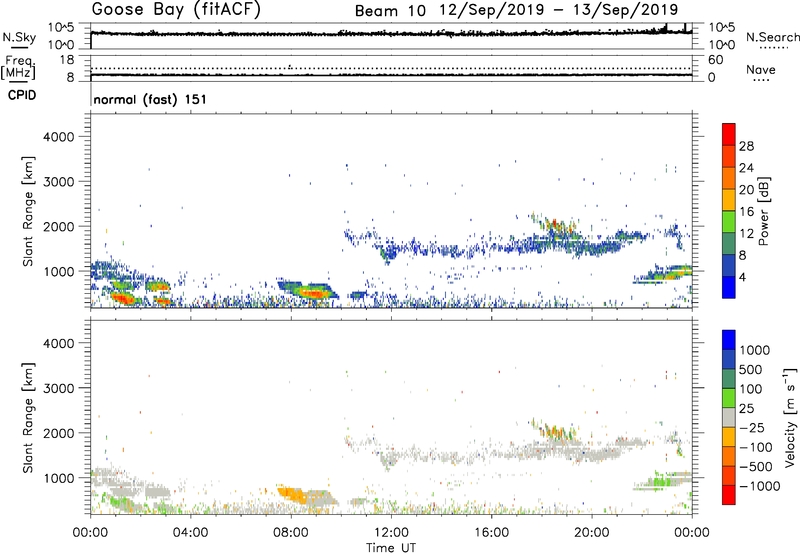Click the CPID label
Screen dimensions: 800x554
pos(22,95)
